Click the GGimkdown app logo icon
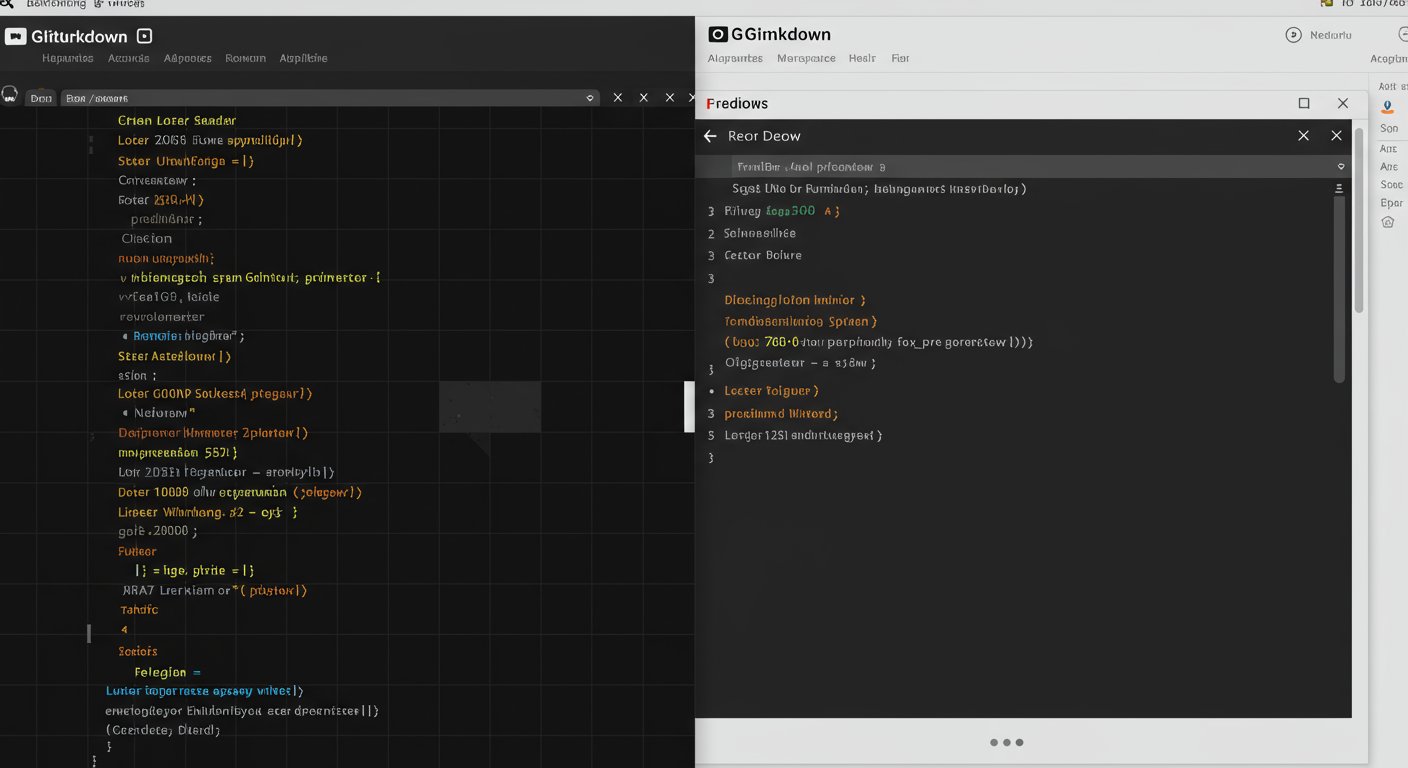The height and width of the screenshot is (768, 1408). (717, 33)
